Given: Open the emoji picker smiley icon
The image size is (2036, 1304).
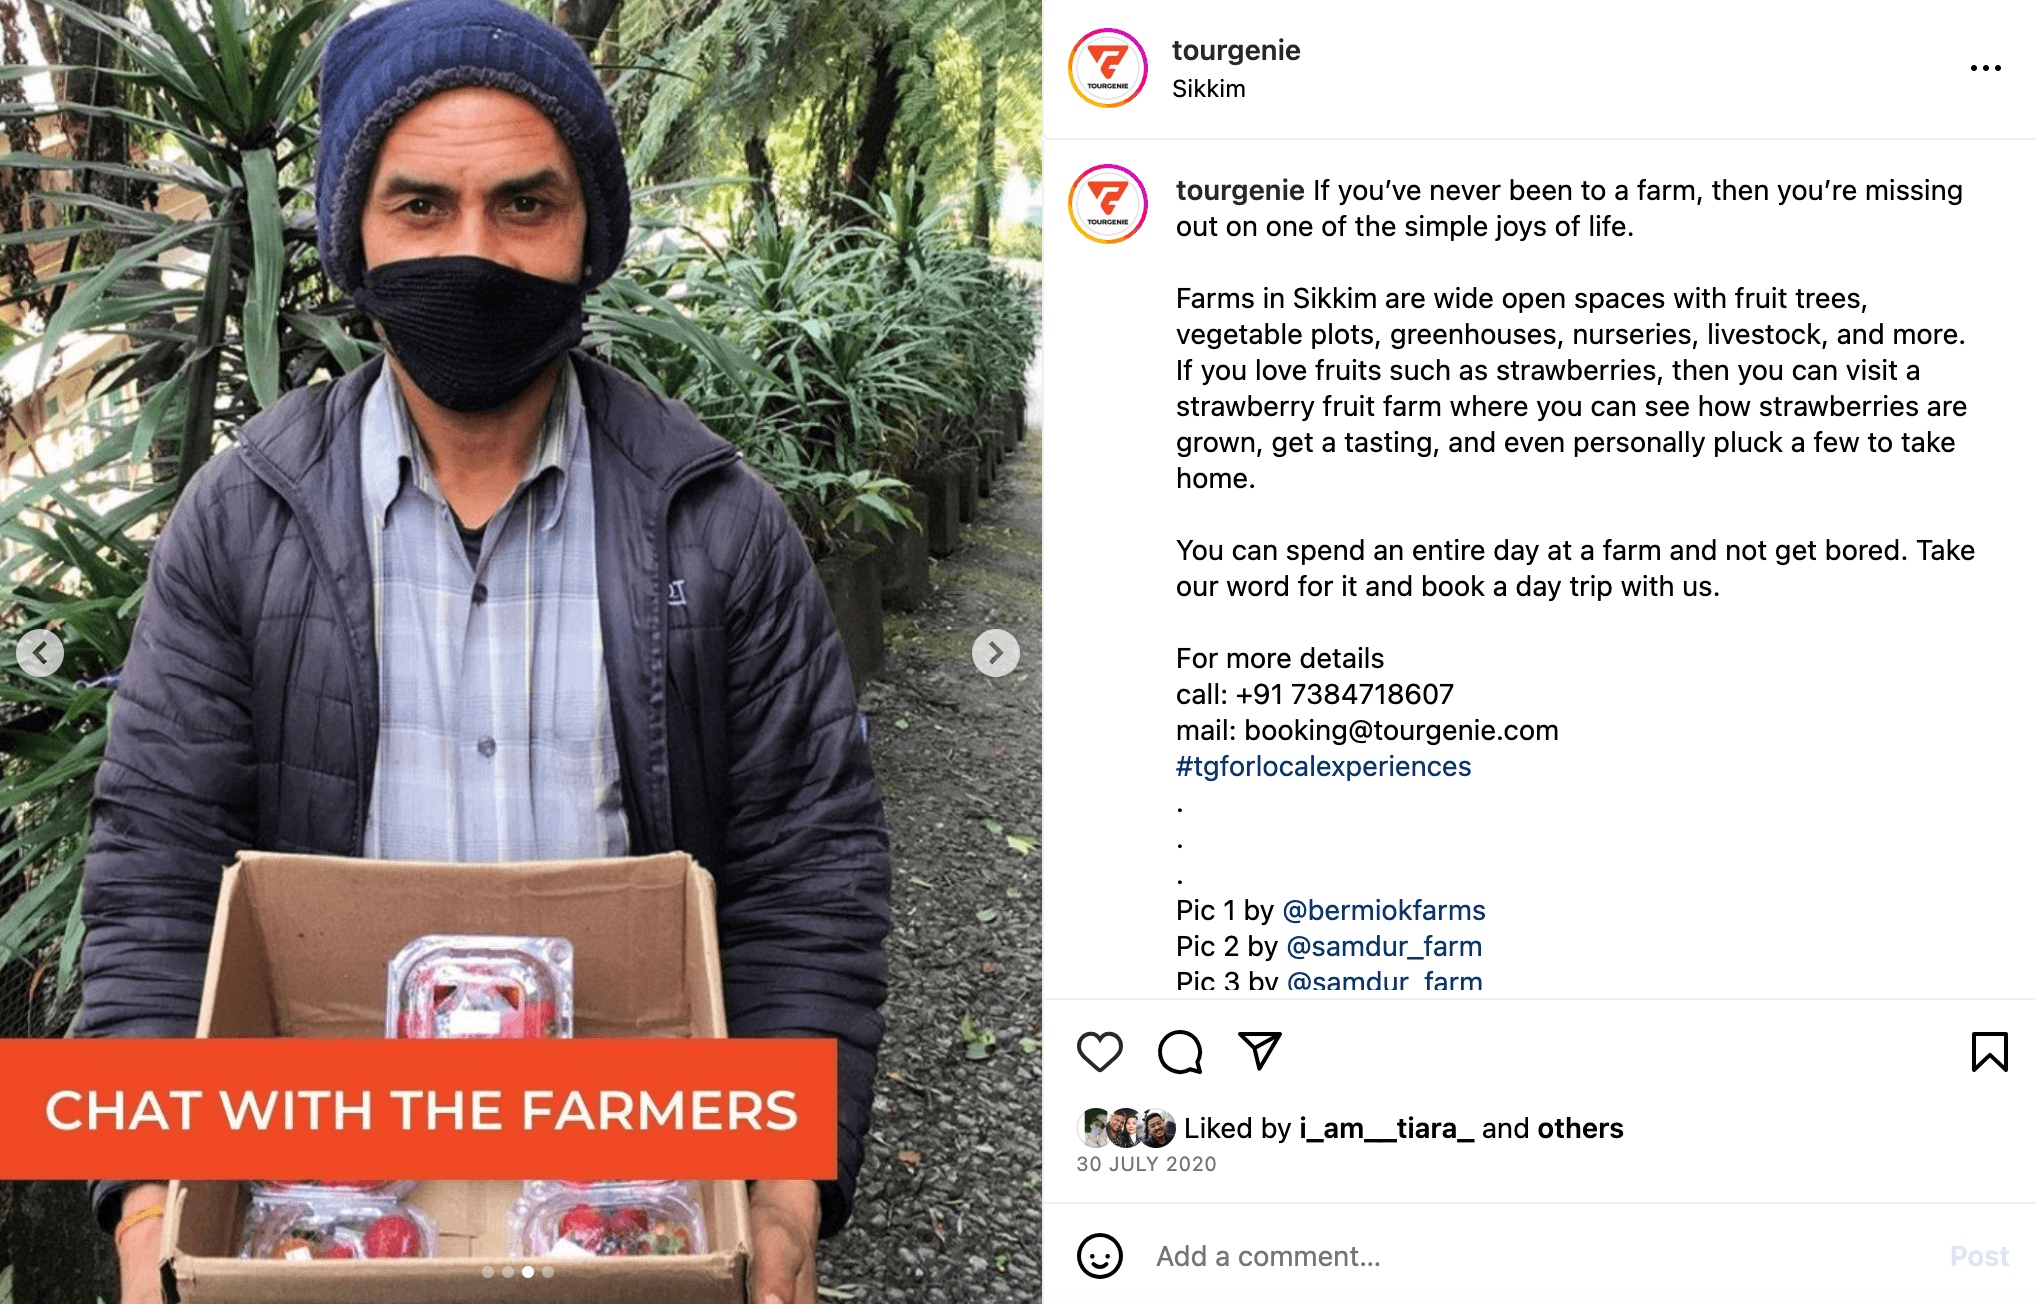Looking at the screenshot, I should pos(1099,1256).
